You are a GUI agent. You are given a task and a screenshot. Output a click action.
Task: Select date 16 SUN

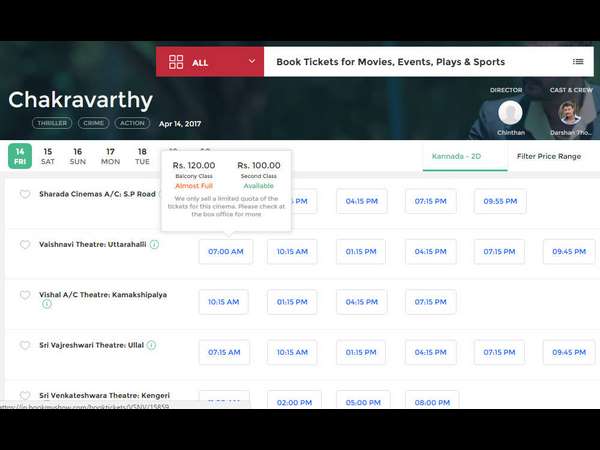(x=78, y=156)
